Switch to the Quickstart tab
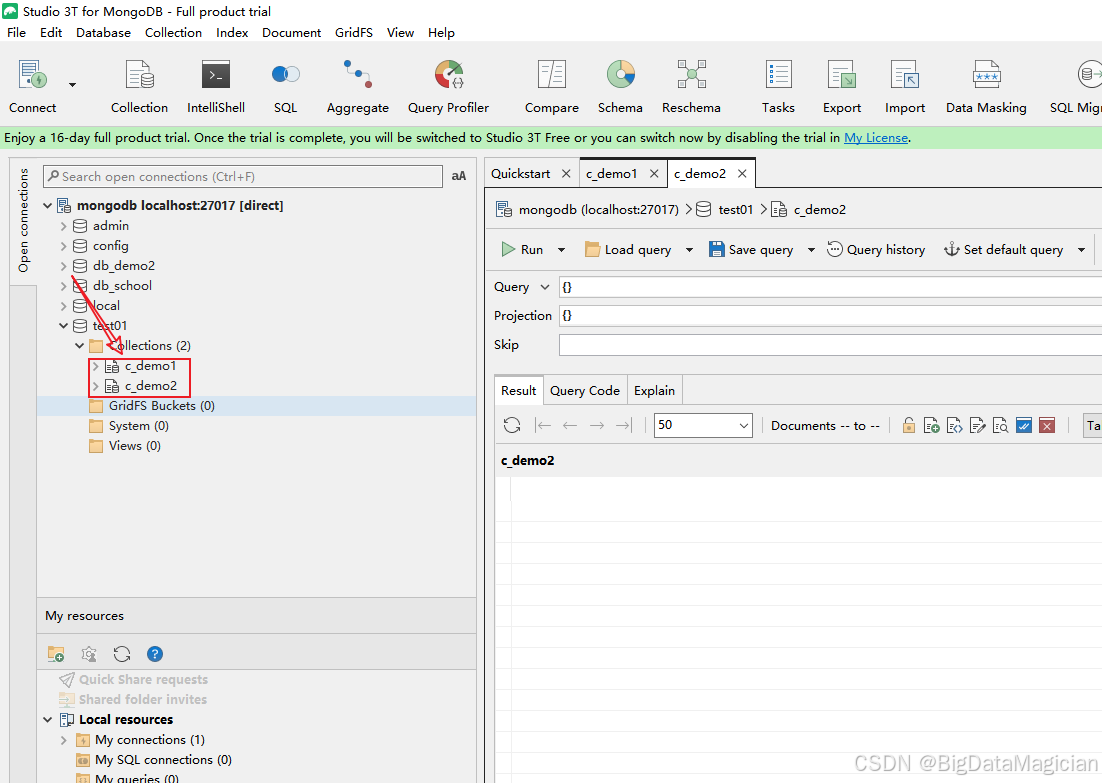Image resolution: width=1102 pixels, height=783 pixels. 520,174
